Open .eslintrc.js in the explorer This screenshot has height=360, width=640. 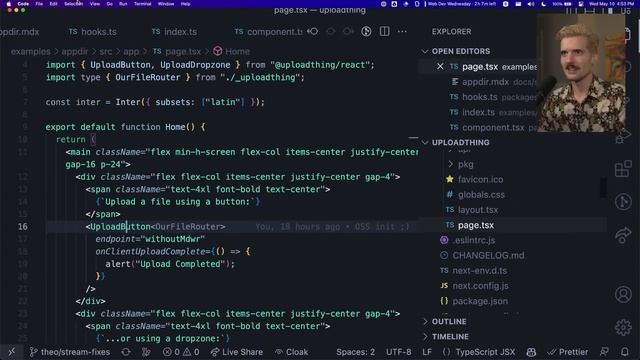(x=473, y=240)
